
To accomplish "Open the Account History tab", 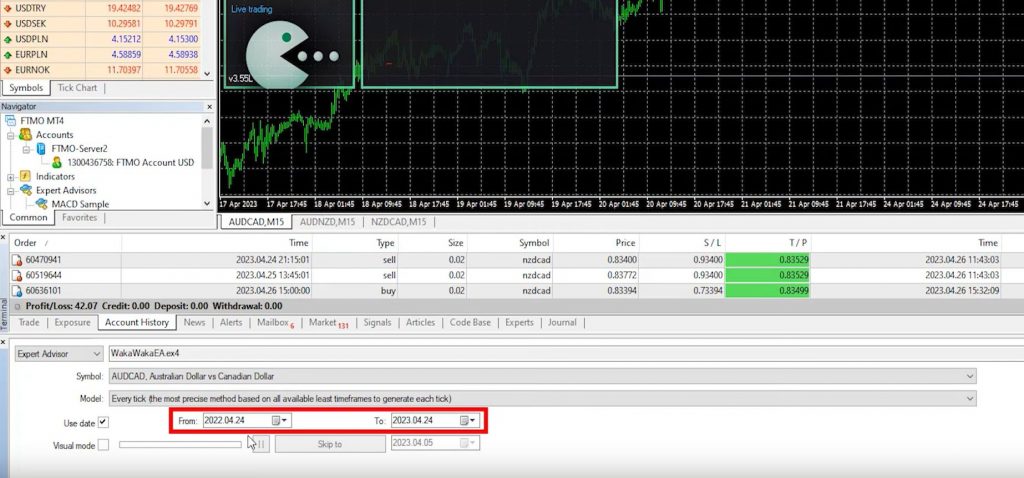I will tap(137, 323).
